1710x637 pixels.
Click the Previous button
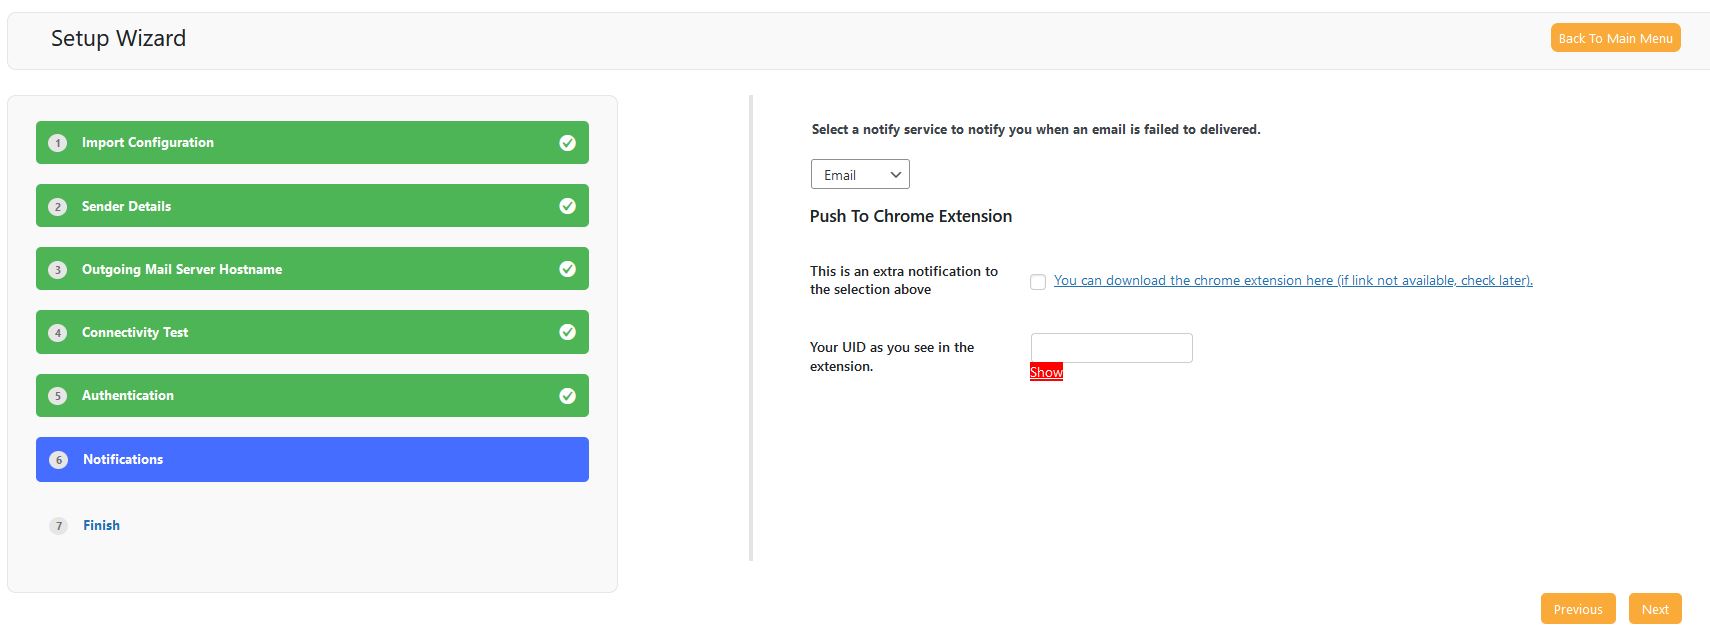point(1578,608)
